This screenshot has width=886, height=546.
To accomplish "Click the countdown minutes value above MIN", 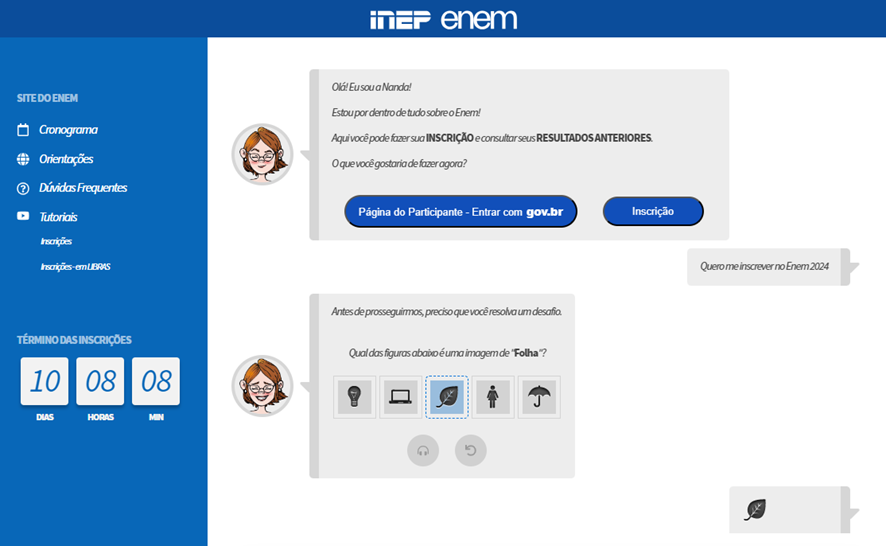I will pyautogui.click(x=156, y=381).
